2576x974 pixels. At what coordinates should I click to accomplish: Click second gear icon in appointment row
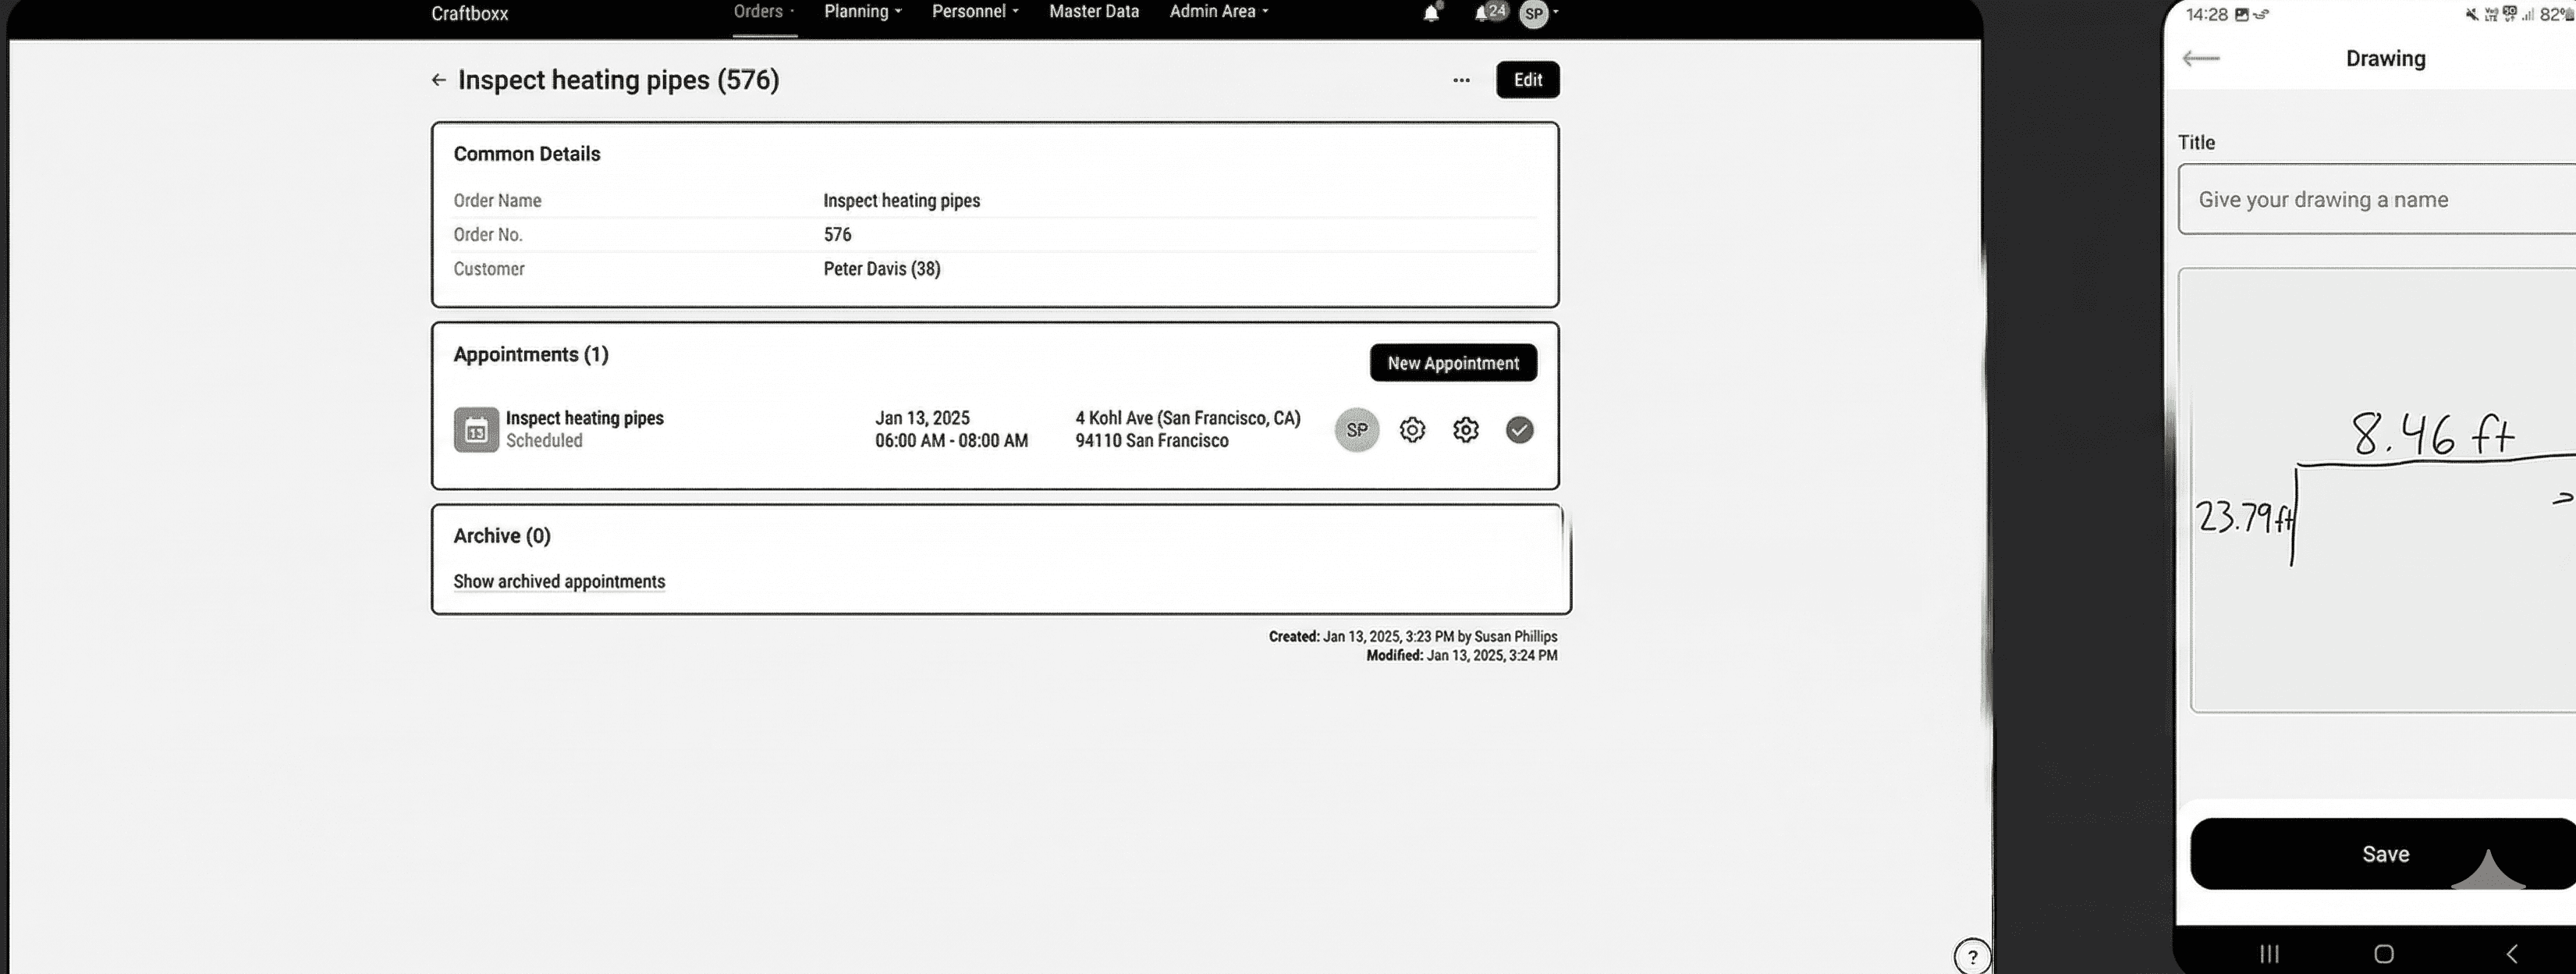coord(1465,430)
